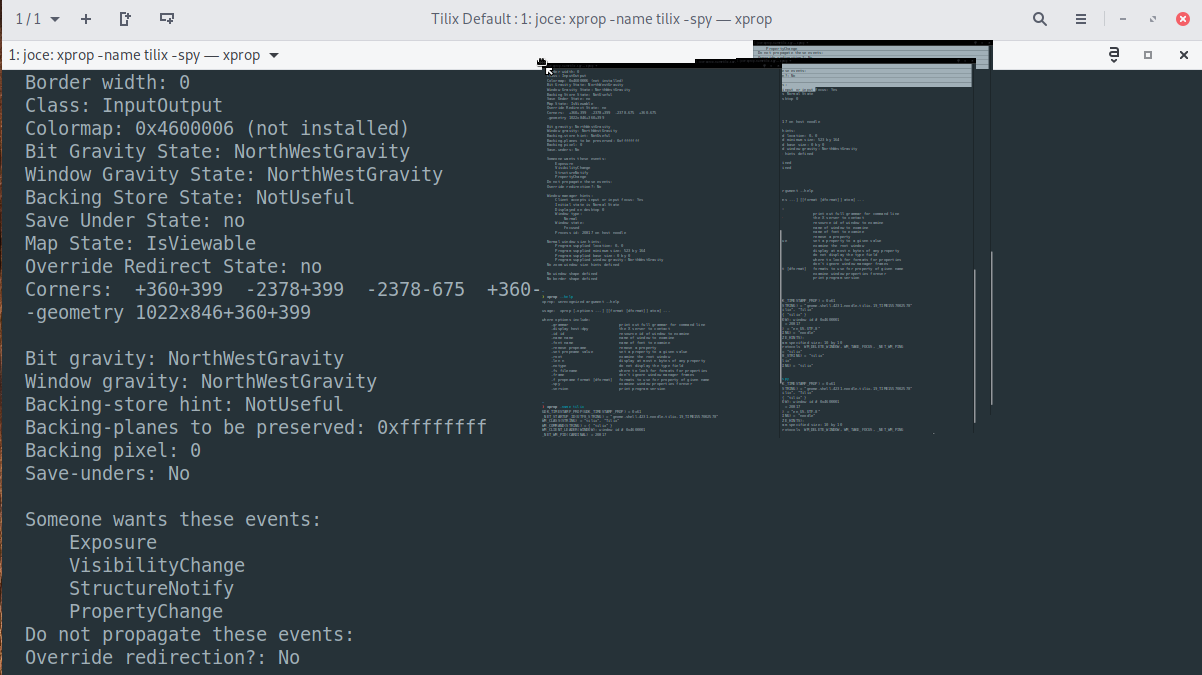Screen dimensions: 1202x675
Task: Click 'Backing-store hint: NotUseful' line
Action: tap(184, 404)
